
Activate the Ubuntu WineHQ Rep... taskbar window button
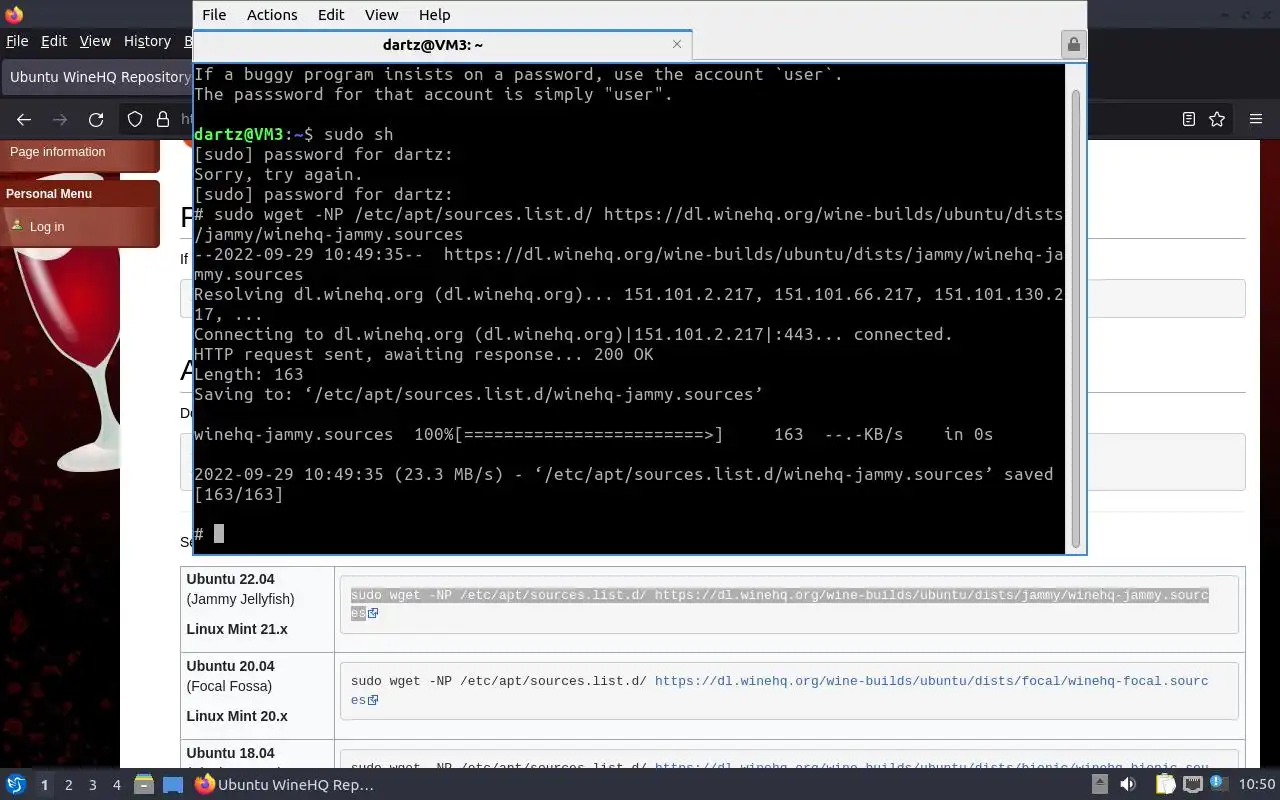(285, 785)
